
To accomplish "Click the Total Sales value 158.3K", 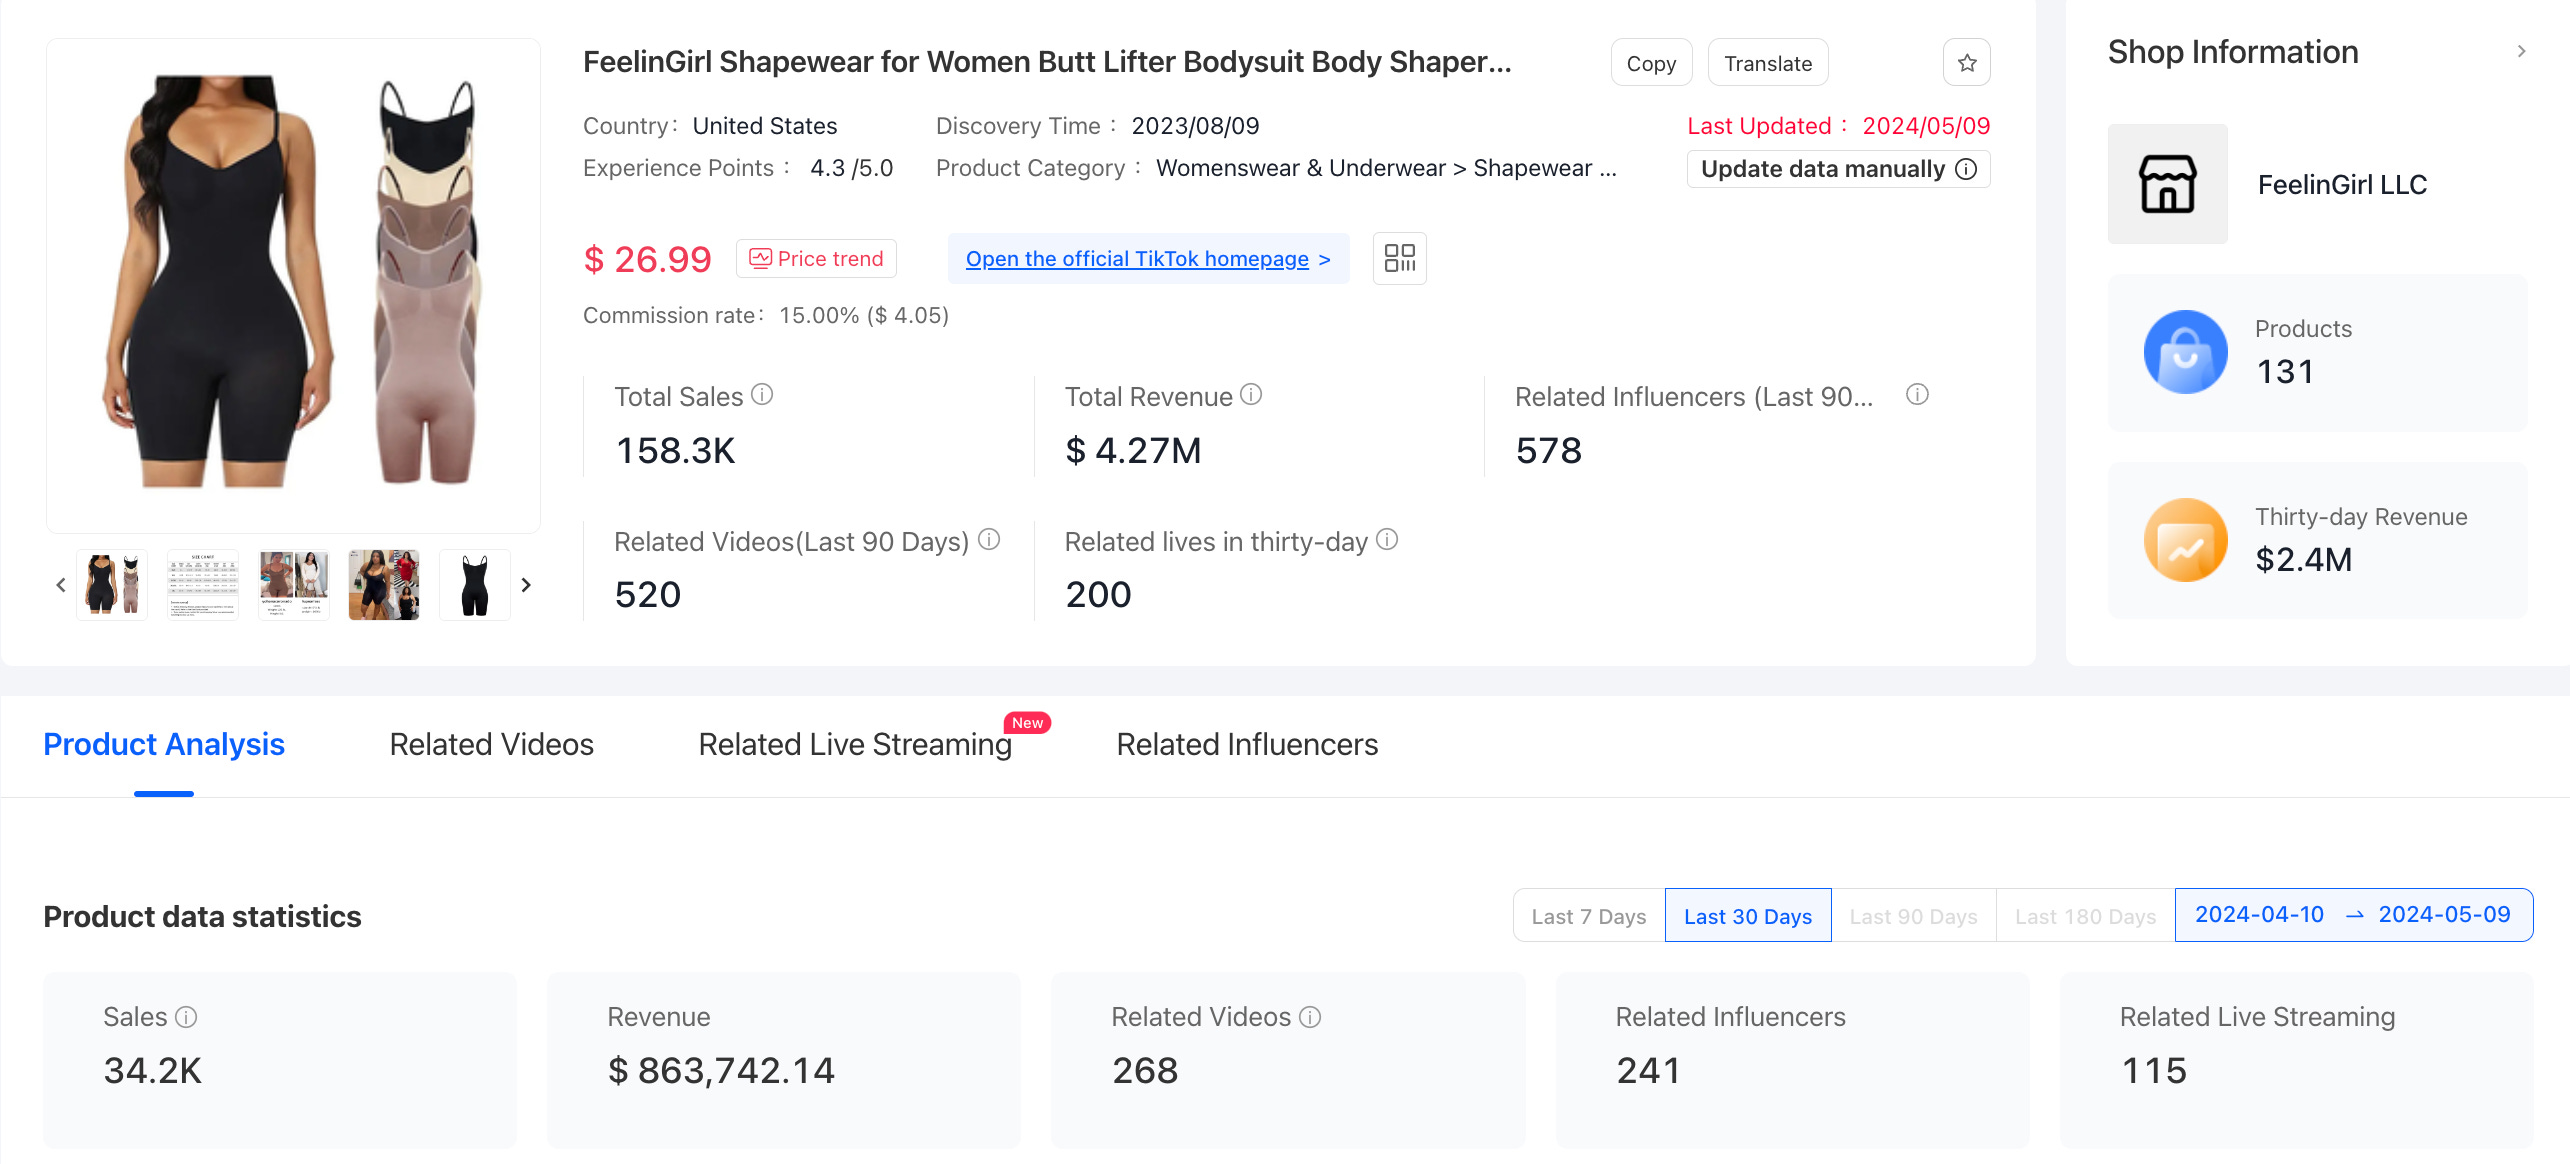I will coord(675,451).
